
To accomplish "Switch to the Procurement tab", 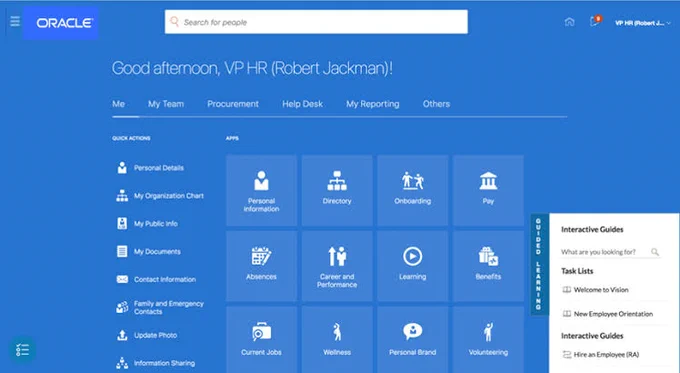I will click(233, 104).
